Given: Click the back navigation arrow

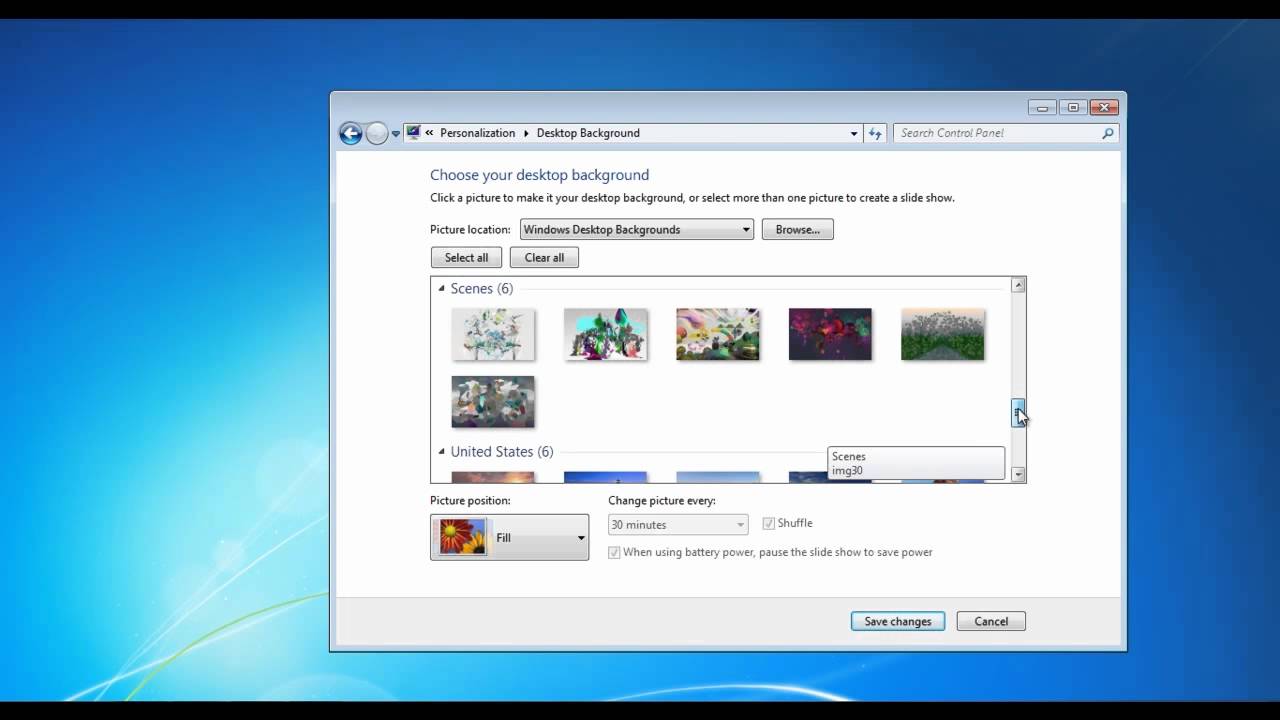Looking at the screenshot, I should [x=350, y=133].
